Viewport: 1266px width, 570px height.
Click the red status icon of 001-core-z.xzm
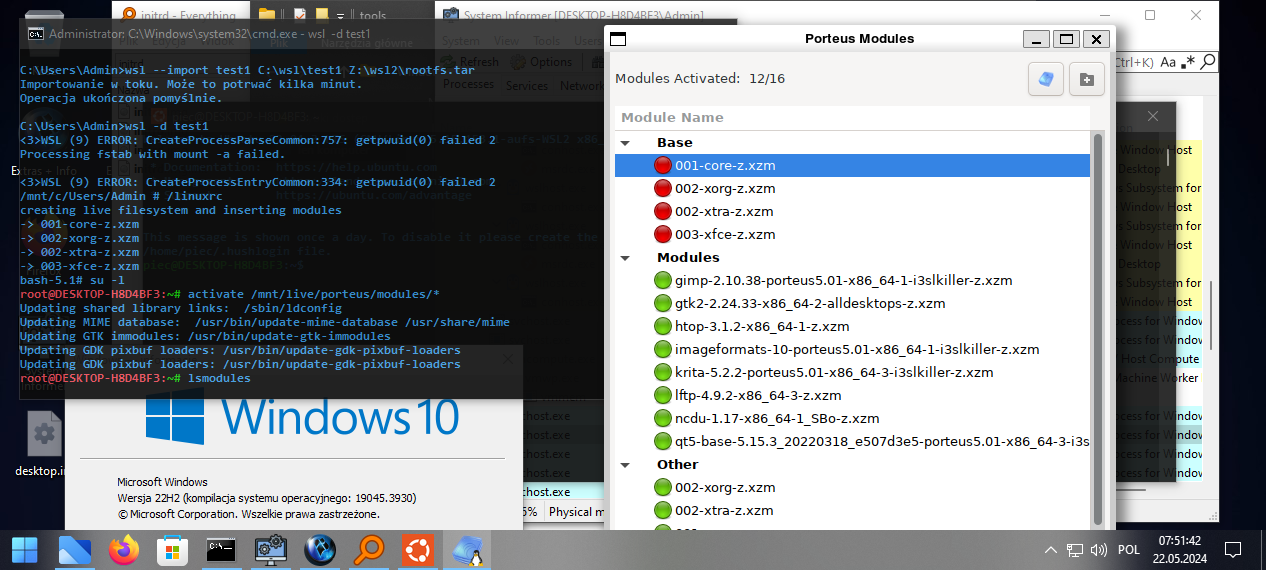coord(663,166)
